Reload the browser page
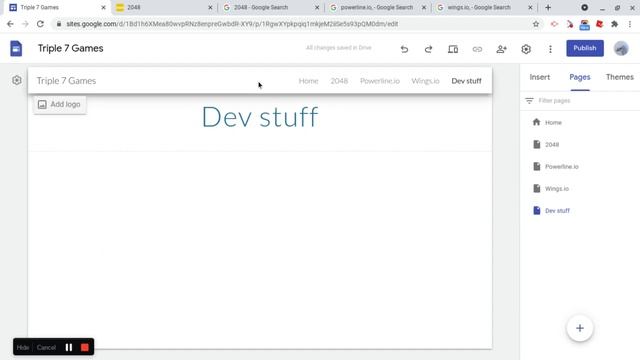Image resolution: width=640 pixels, height=360 pixels. (40, 24)
